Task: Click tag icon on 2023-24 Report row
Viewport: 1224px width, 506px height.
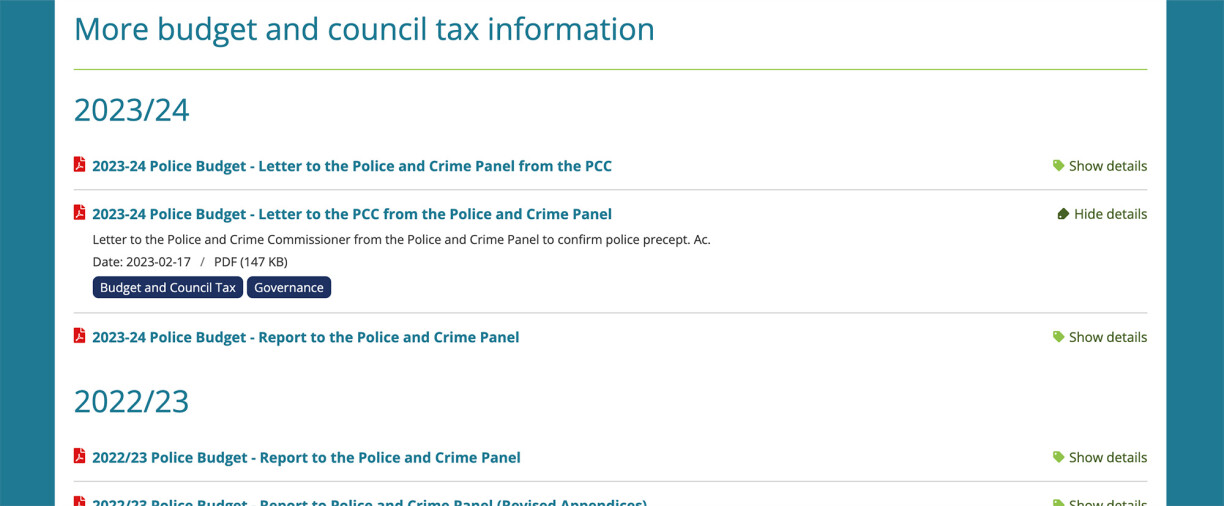Action: click(1058, 337)
